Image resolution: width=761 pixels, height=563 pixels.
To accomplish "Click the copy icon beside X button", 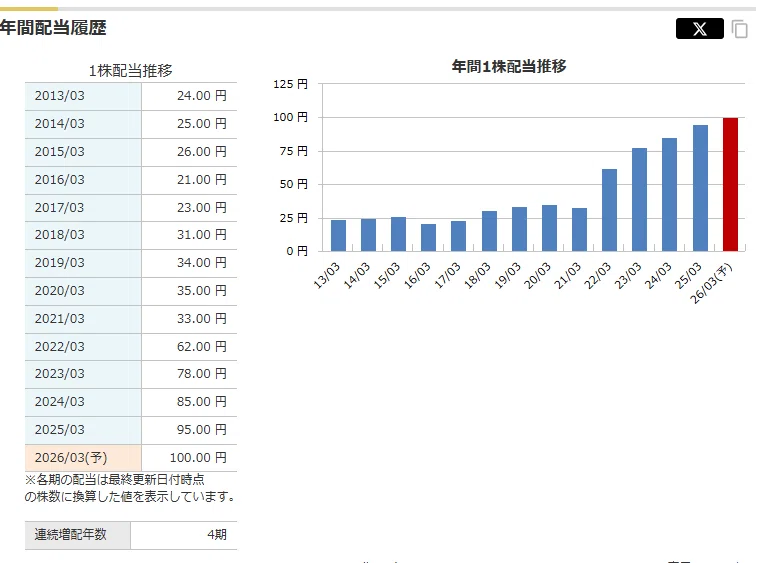I will tap(739, 29).
